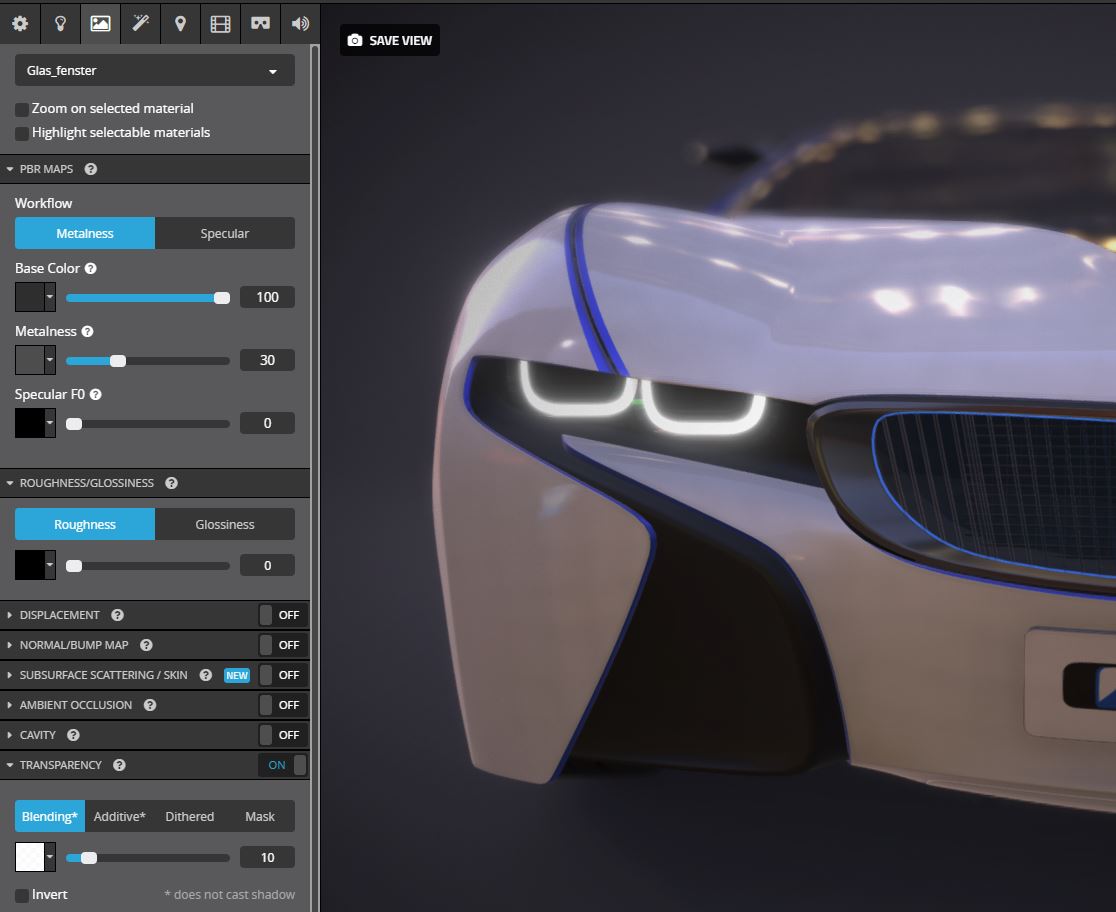
Task: Select the Specular workflow tab
Action: 225,234
